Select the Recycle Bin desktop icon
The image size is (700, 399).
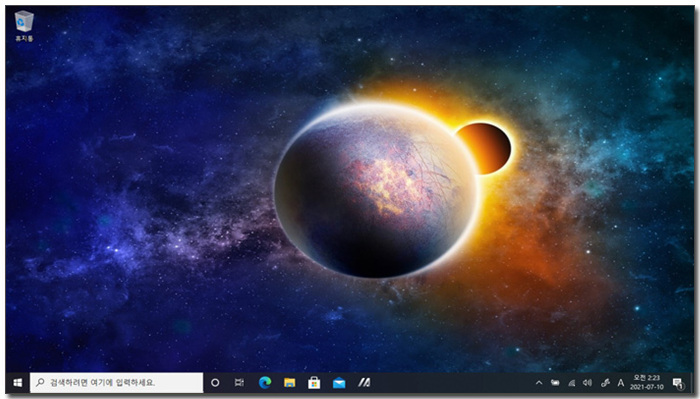[24, 26]
